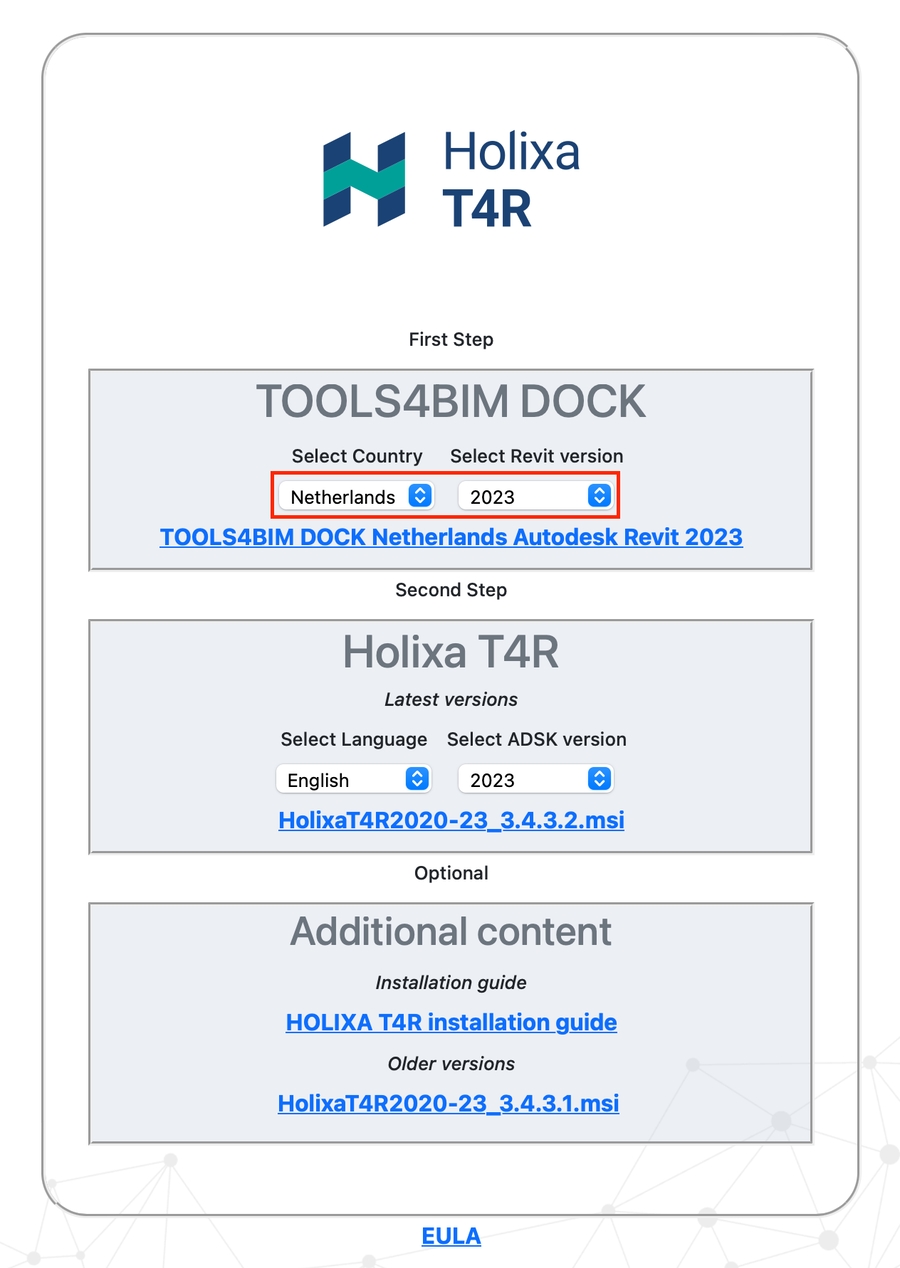This screenshot has height=1268, width=900.
Task: Click the Additional content section heading
Action: pos(451,932)
